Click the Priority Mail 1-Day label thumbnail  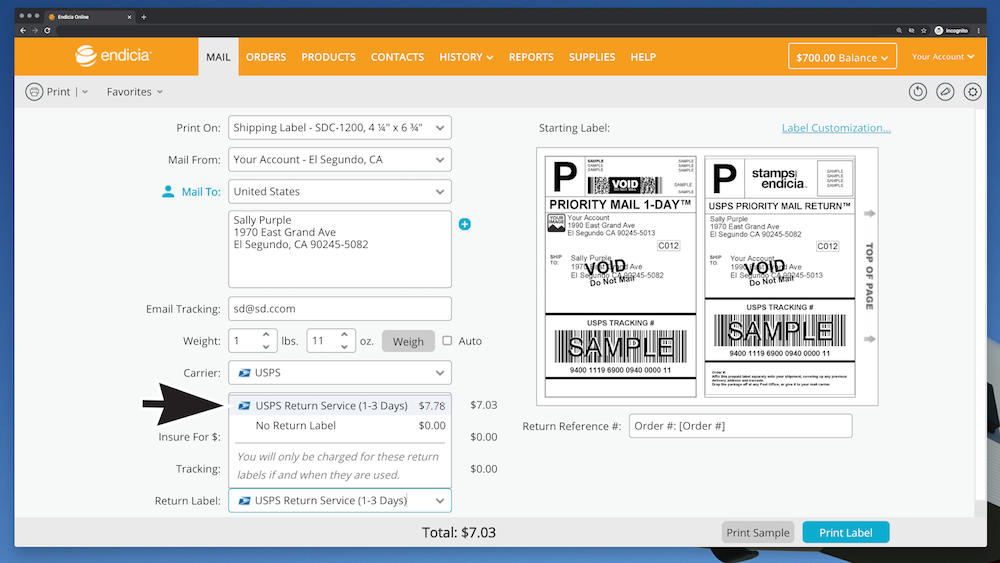[621, 276]
